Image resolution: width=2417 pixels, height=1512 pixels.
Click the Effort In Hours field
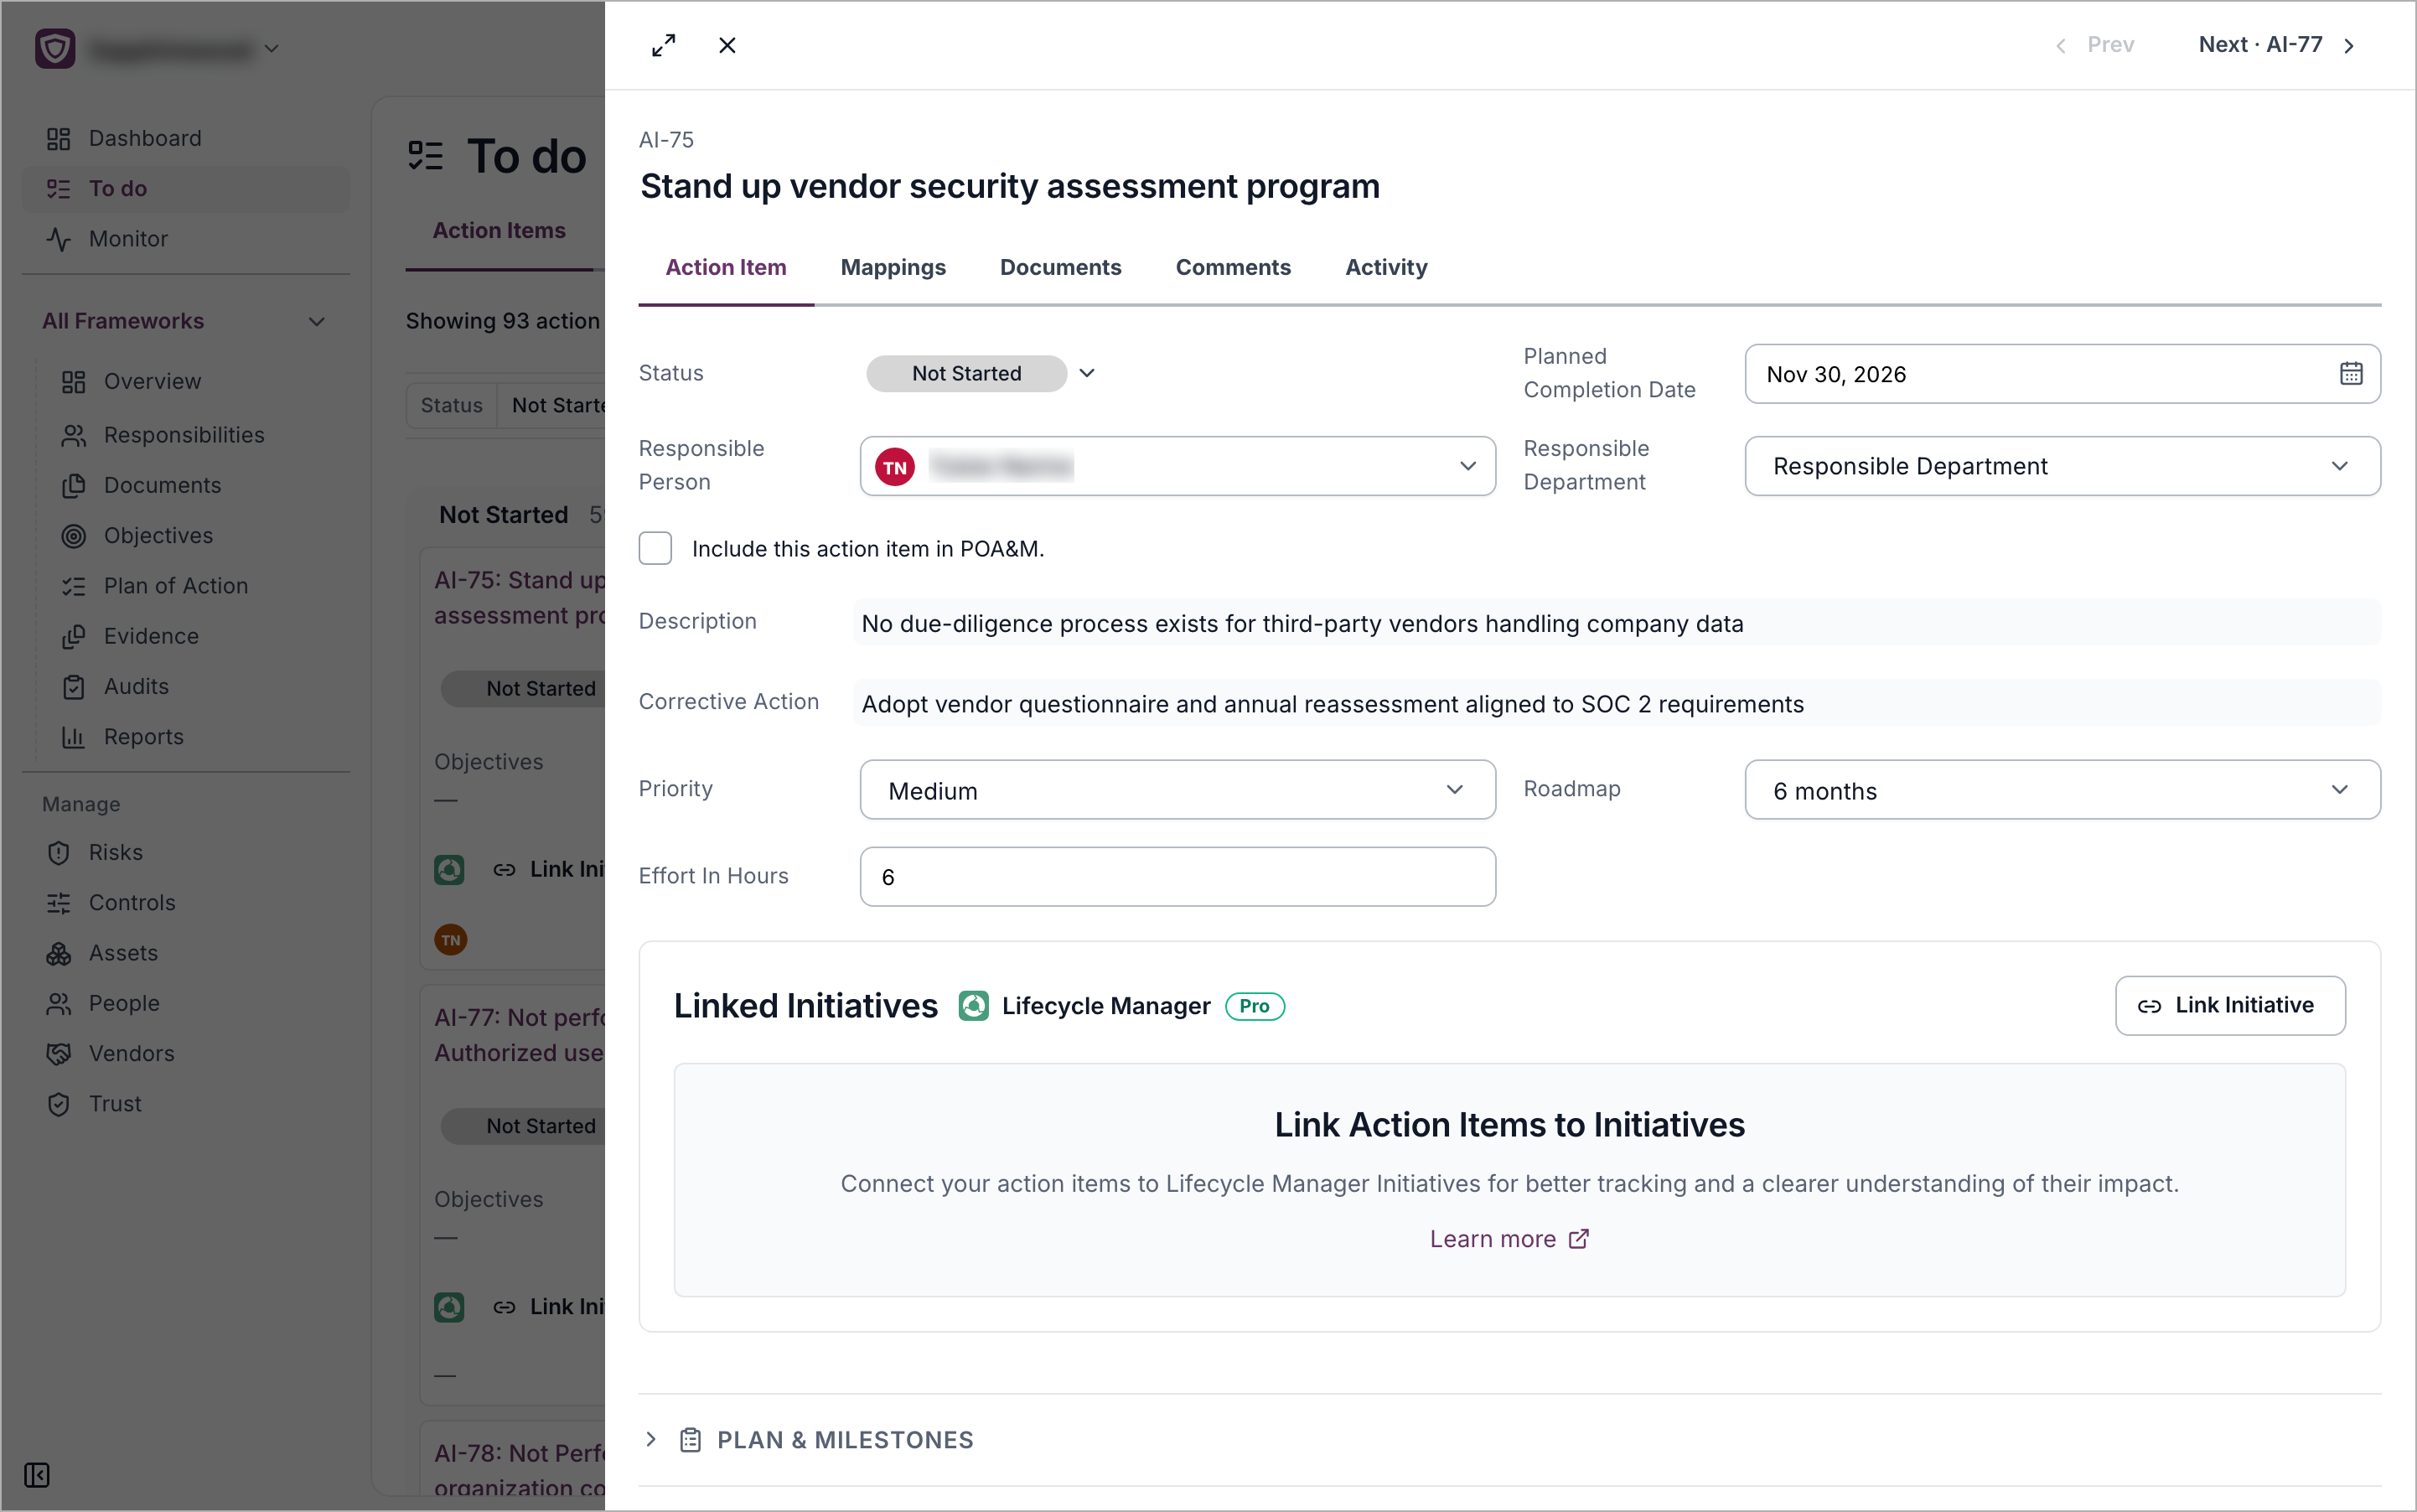[x=1177, y=877]
